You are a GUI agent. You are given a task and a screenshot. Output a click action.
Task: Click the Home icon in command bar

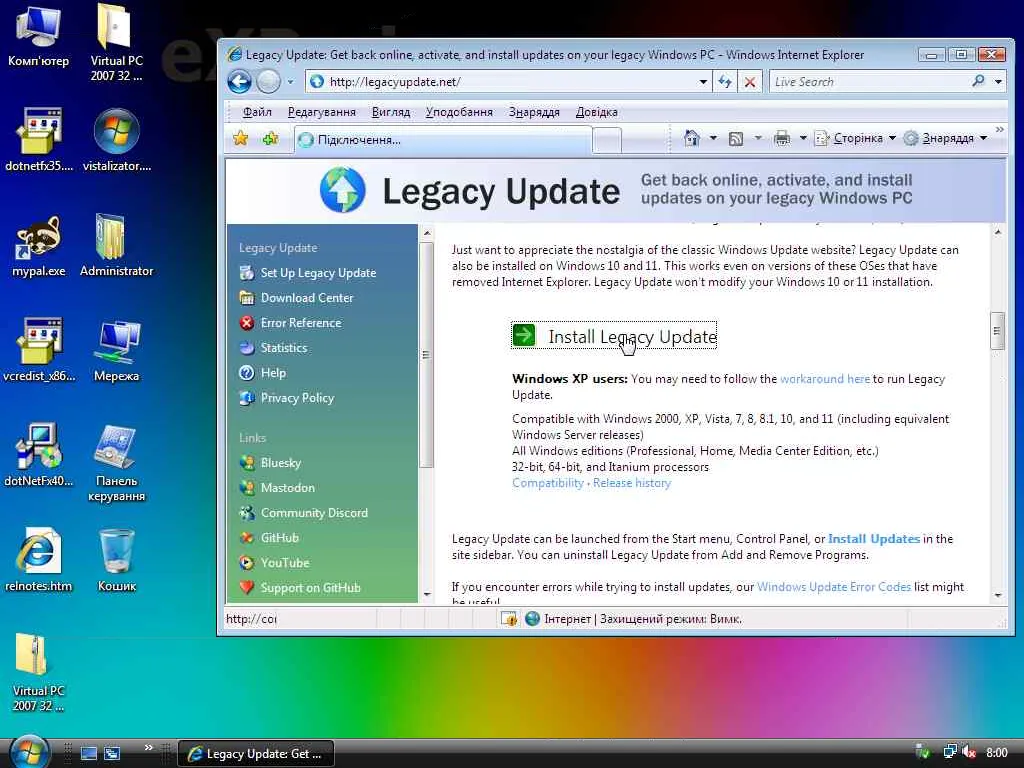[x=692, y=138]
